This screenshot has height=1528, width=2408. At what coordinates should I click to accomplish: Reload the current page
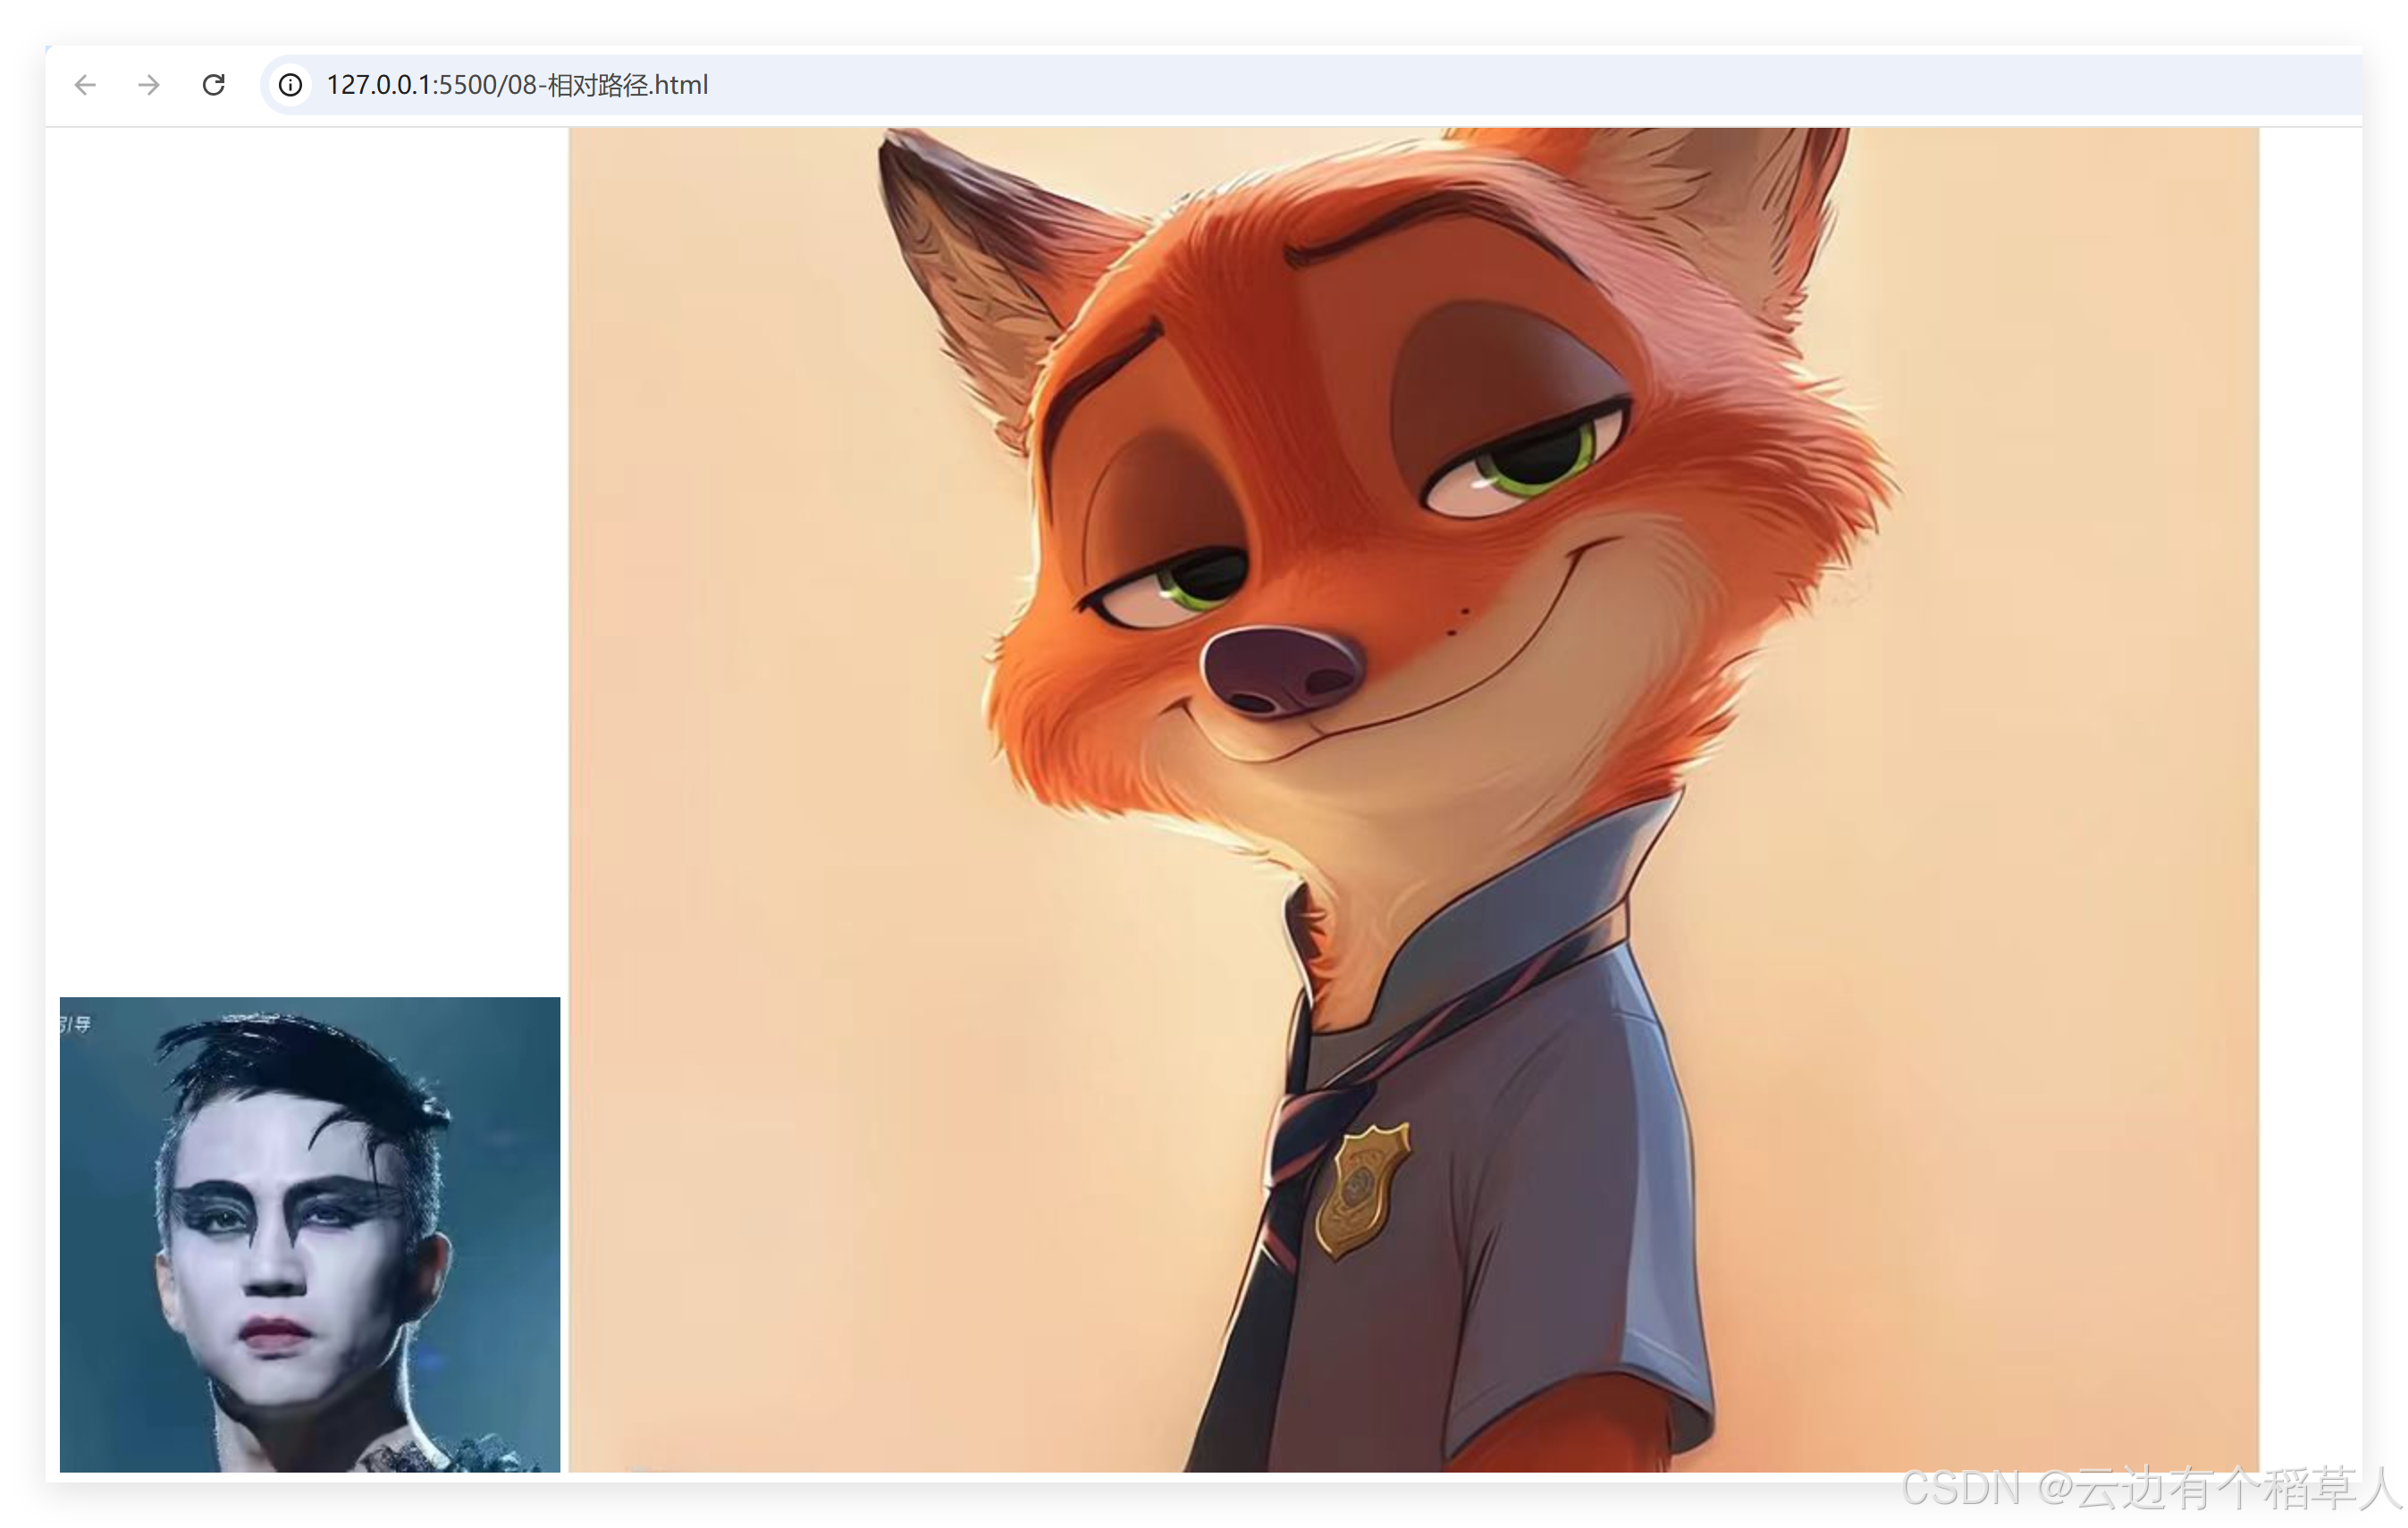coord(213,85)
